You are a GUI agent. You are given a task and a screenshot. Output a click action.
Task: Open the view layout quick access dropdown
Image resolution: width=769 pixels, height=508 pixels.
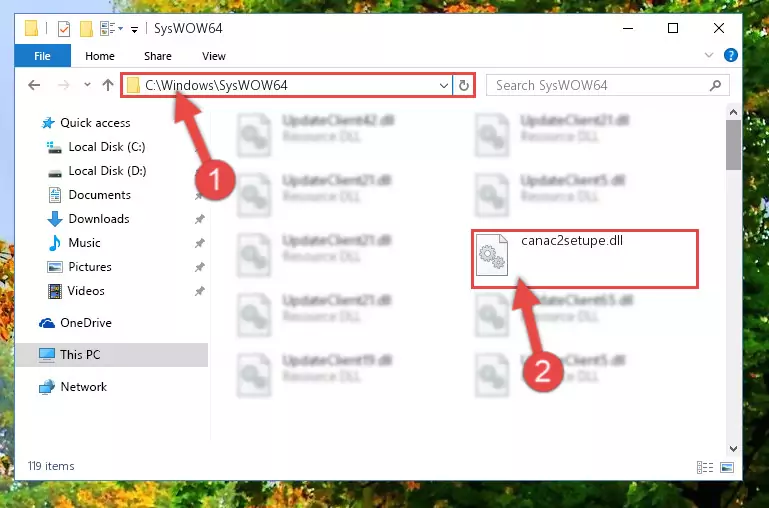[111, 29]
